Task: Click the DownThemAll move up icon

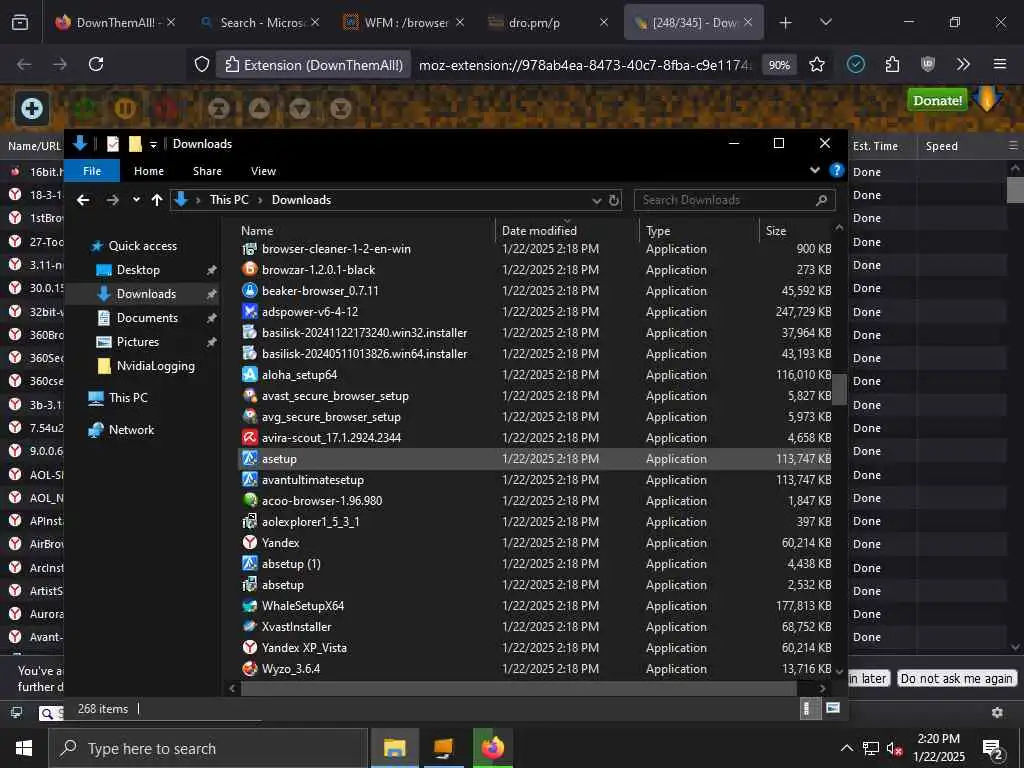Action: (259, 108)
